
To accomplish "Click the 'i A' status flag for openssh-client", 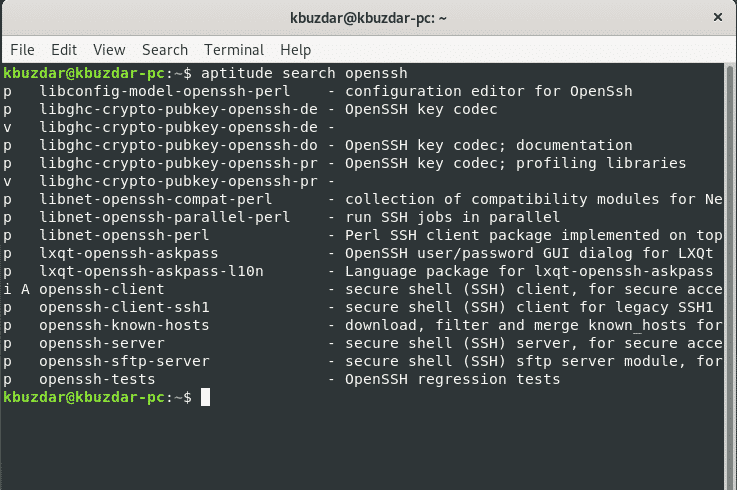I will pos(16,290).
